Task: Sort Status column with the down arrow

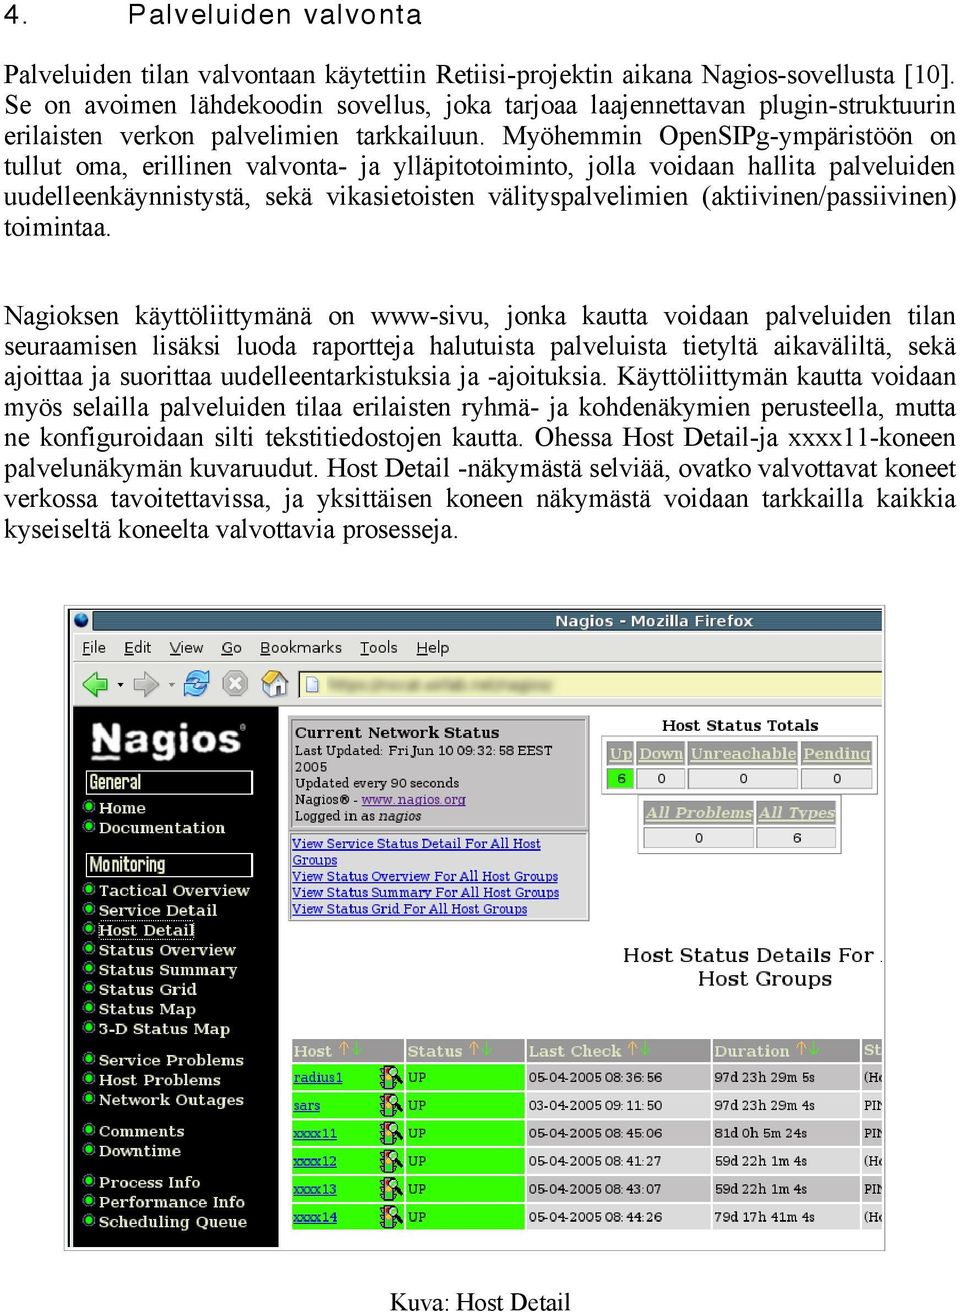Action: pos(487,1049)
